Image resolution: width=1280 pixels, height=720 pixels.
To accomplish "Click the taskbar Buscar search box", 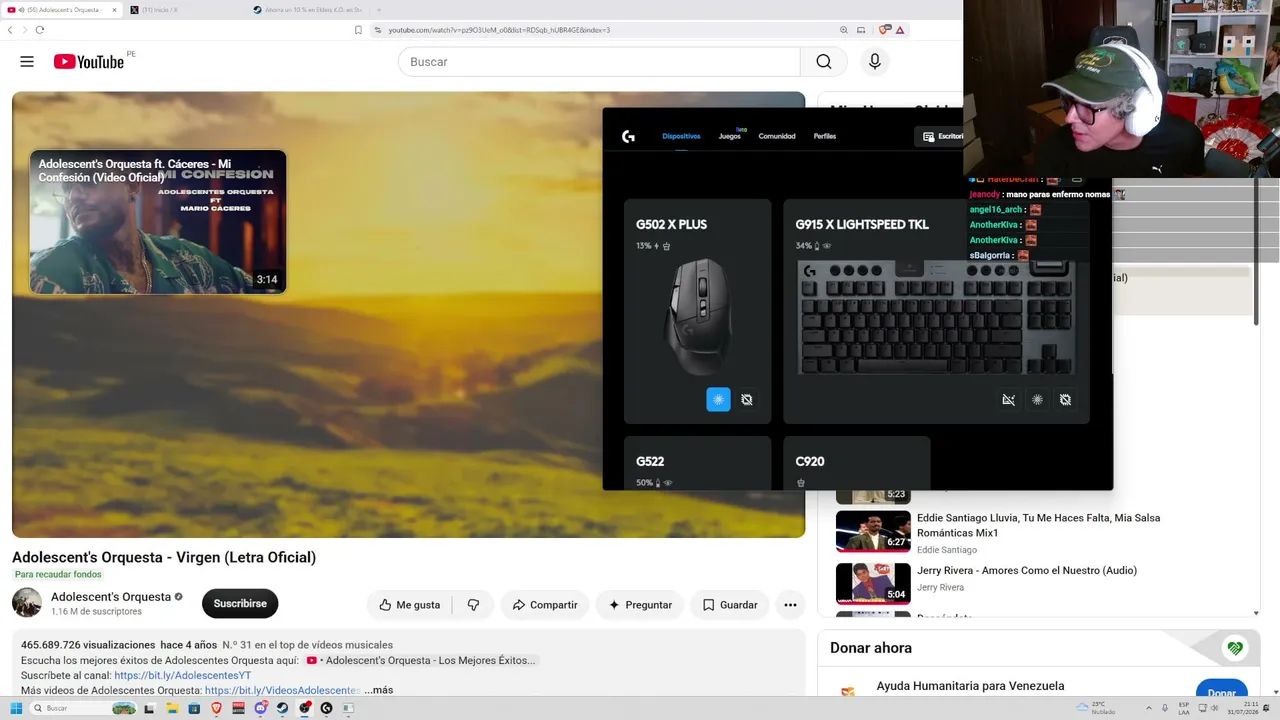I will coord(82,708).
